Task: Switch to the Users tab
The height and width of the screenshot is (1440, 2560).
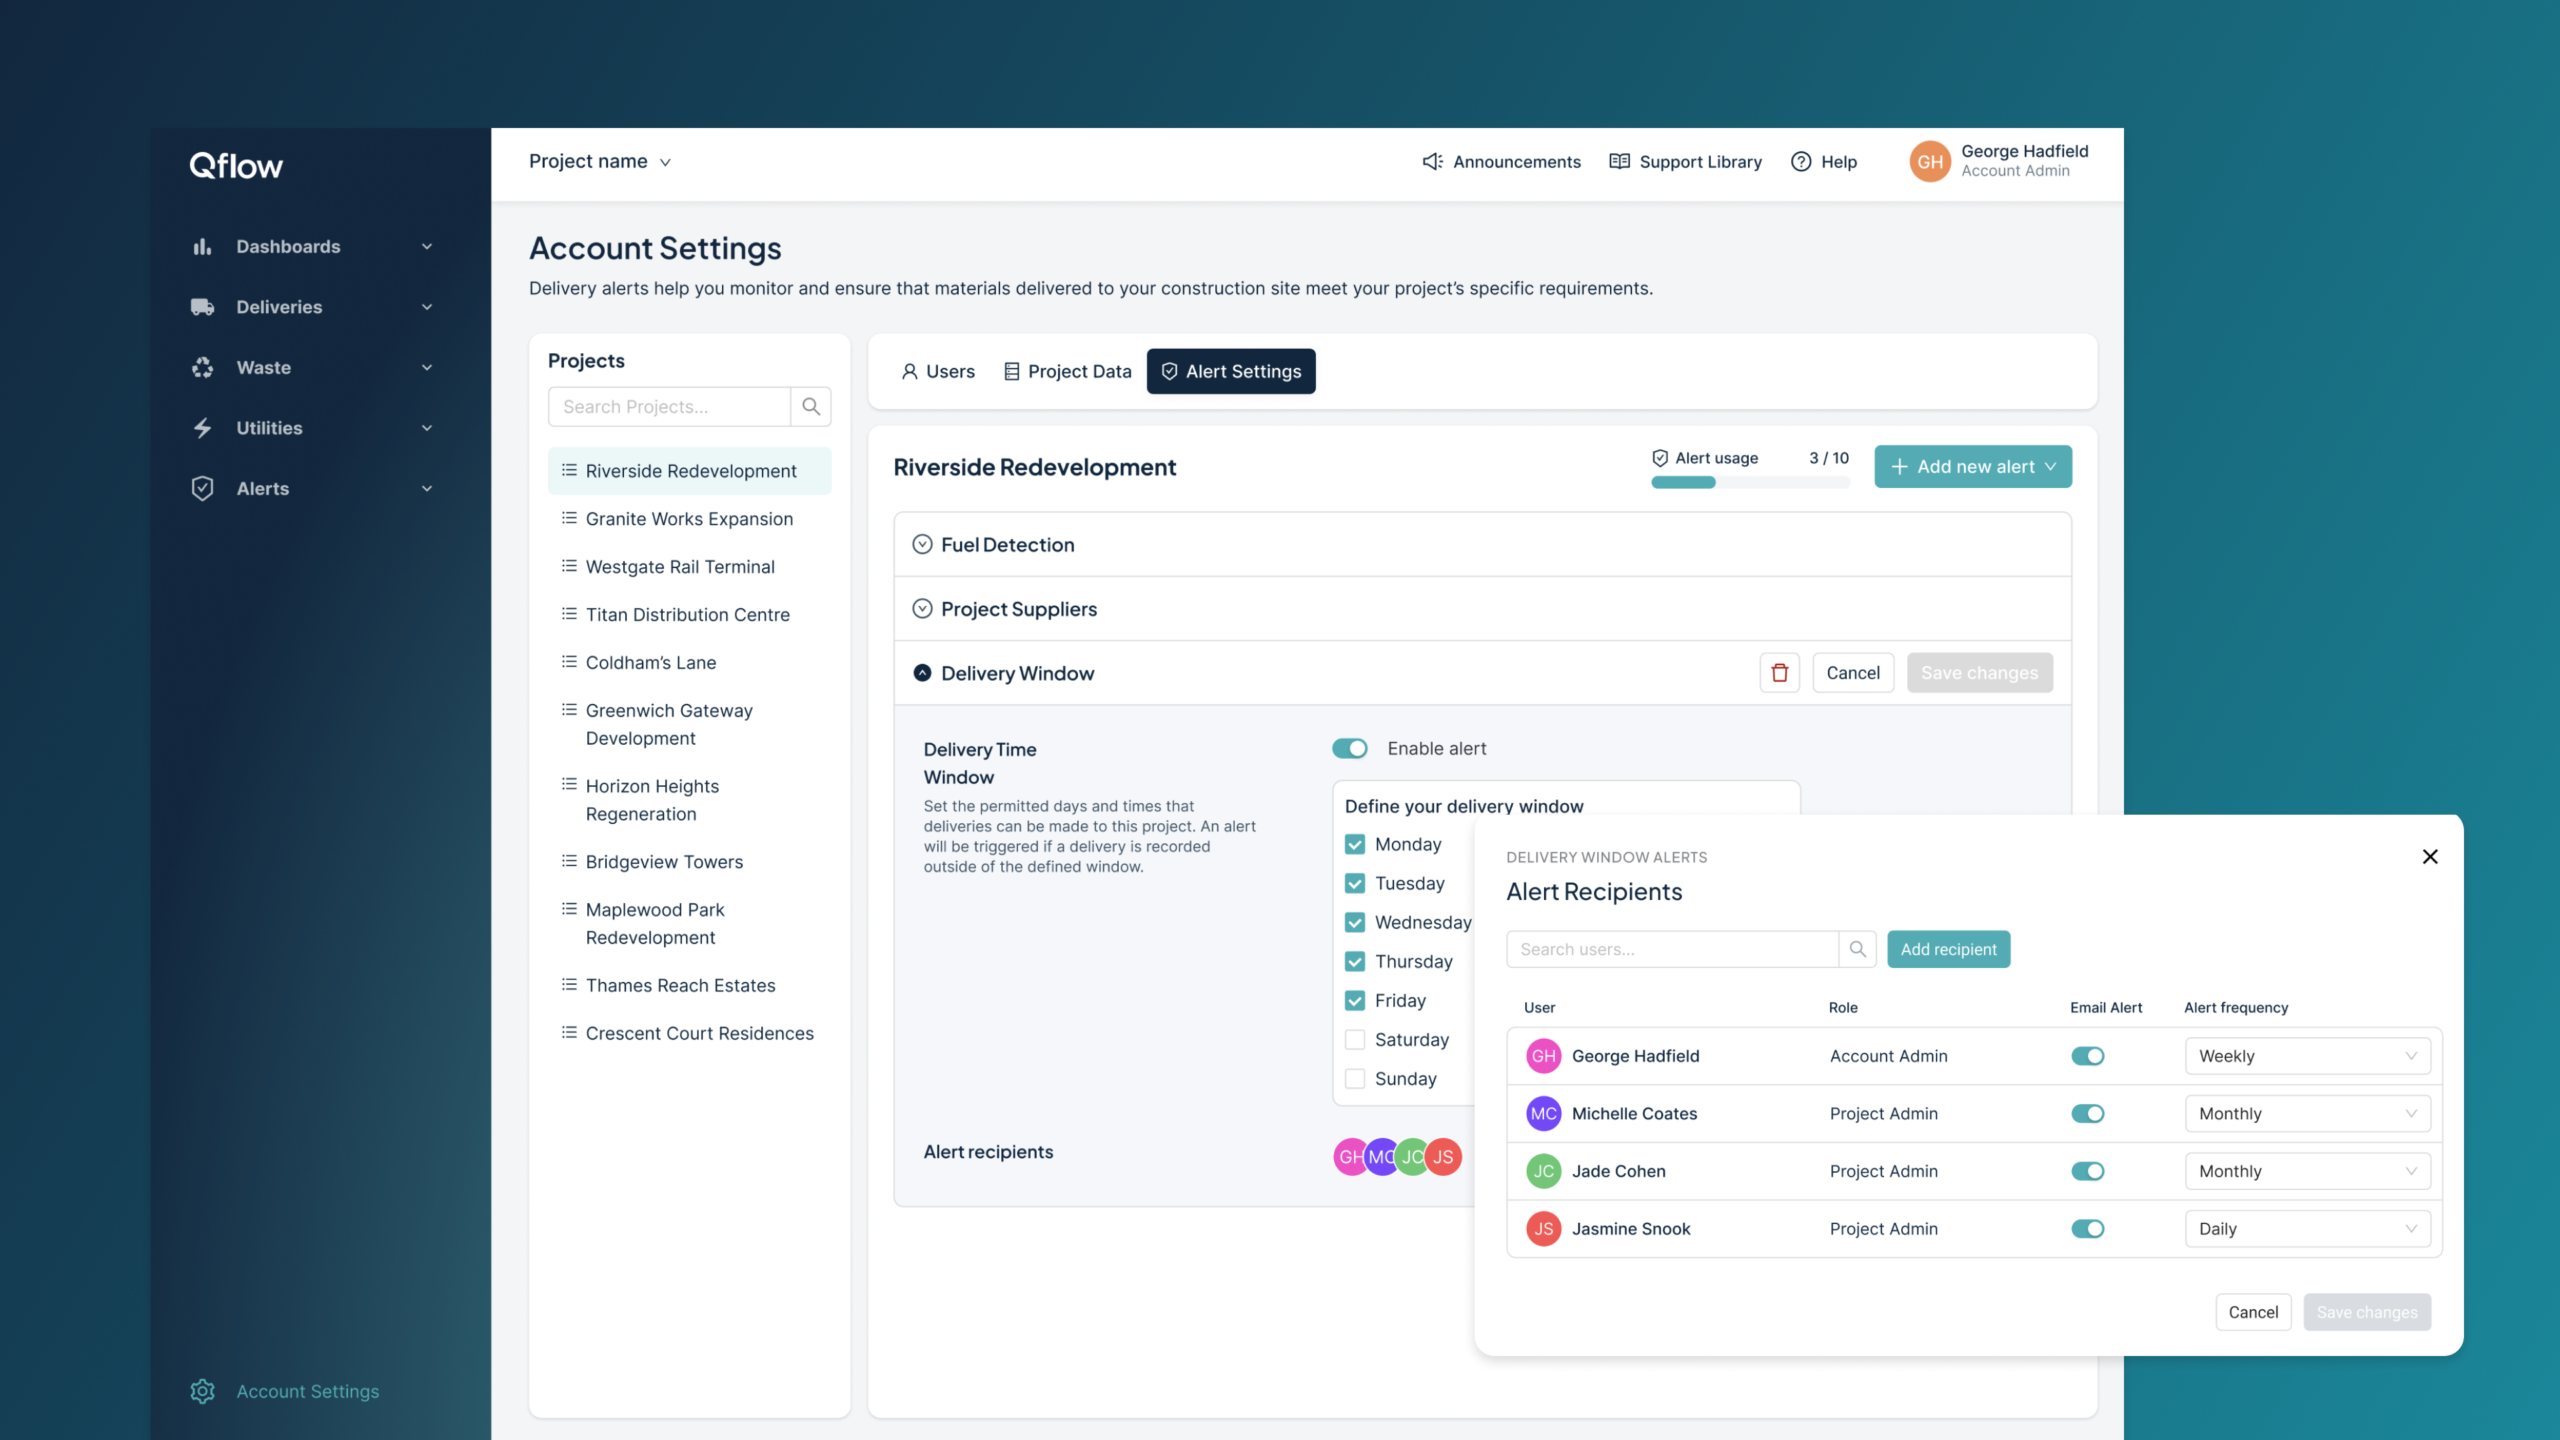Action: click(x=937, y=372)
